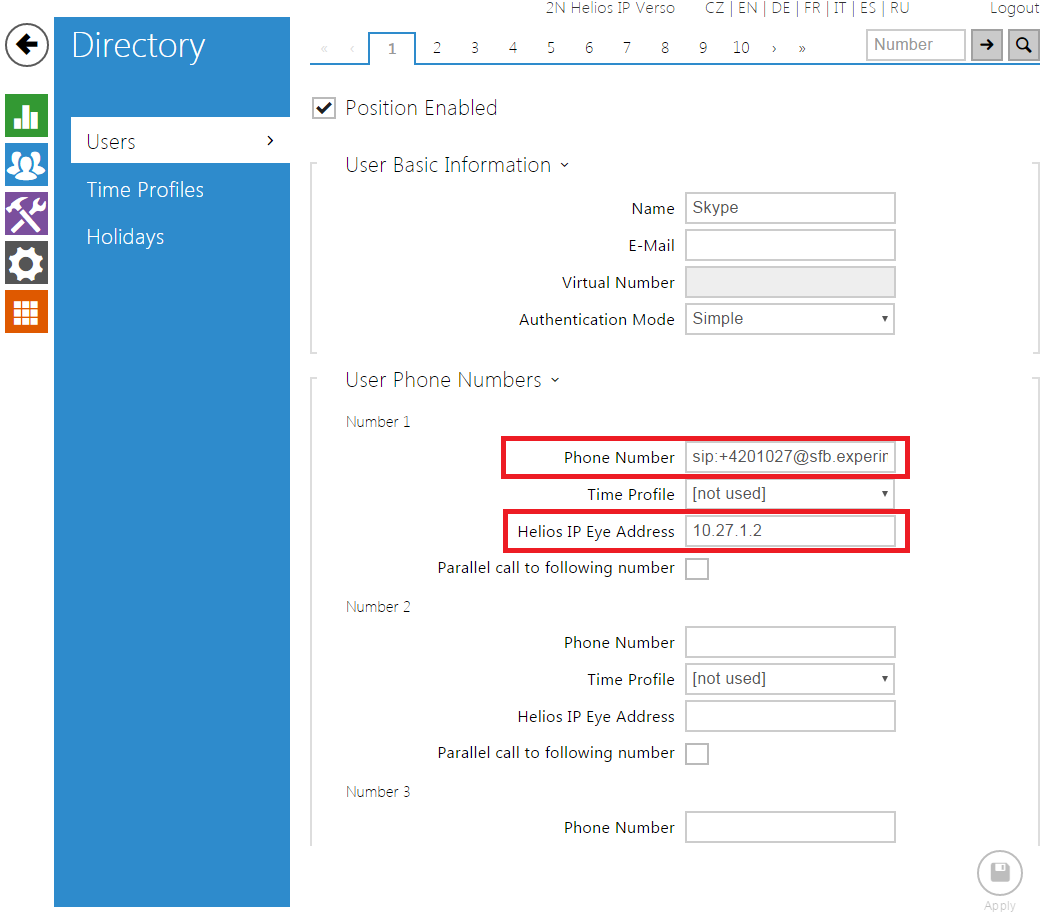The height and width of the screenshot is (917, 1054).
Task: Enable parallel call under Number 1
Action: point(697,569)
